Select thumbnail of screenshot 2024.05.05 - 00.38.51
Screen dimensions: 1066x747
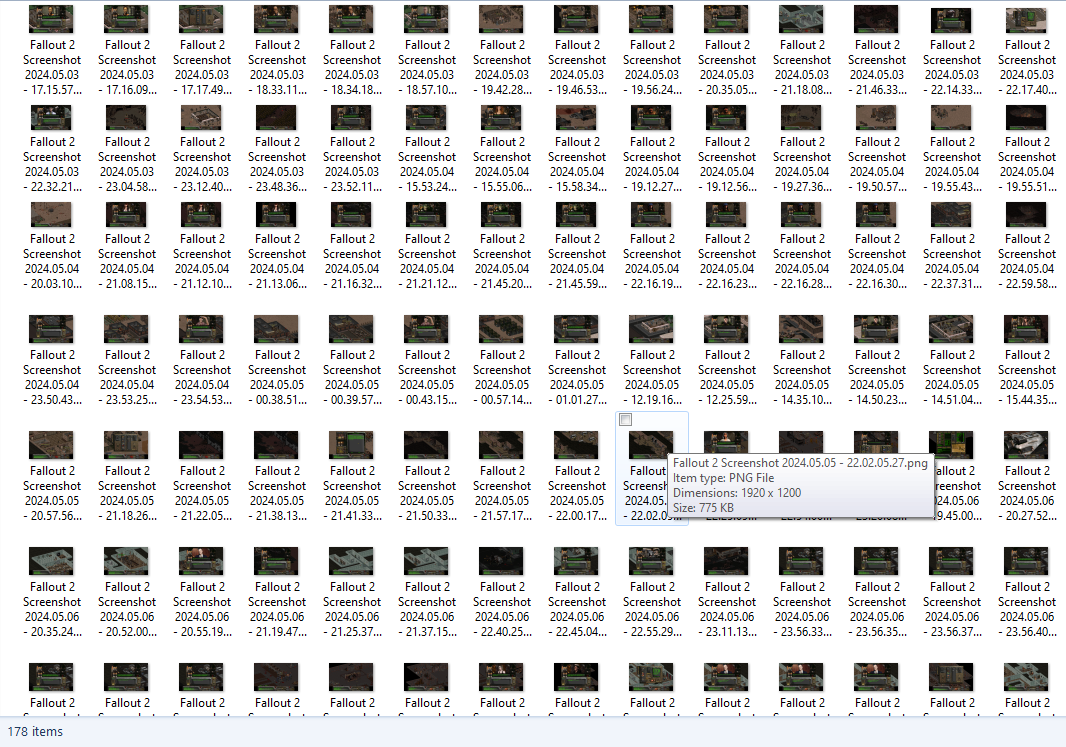(277, 329)
